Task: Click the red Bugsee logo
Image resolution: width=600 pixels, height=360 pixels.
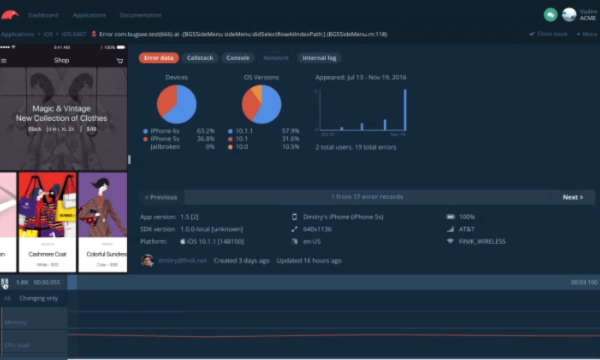Action: [x=10, y=15]
